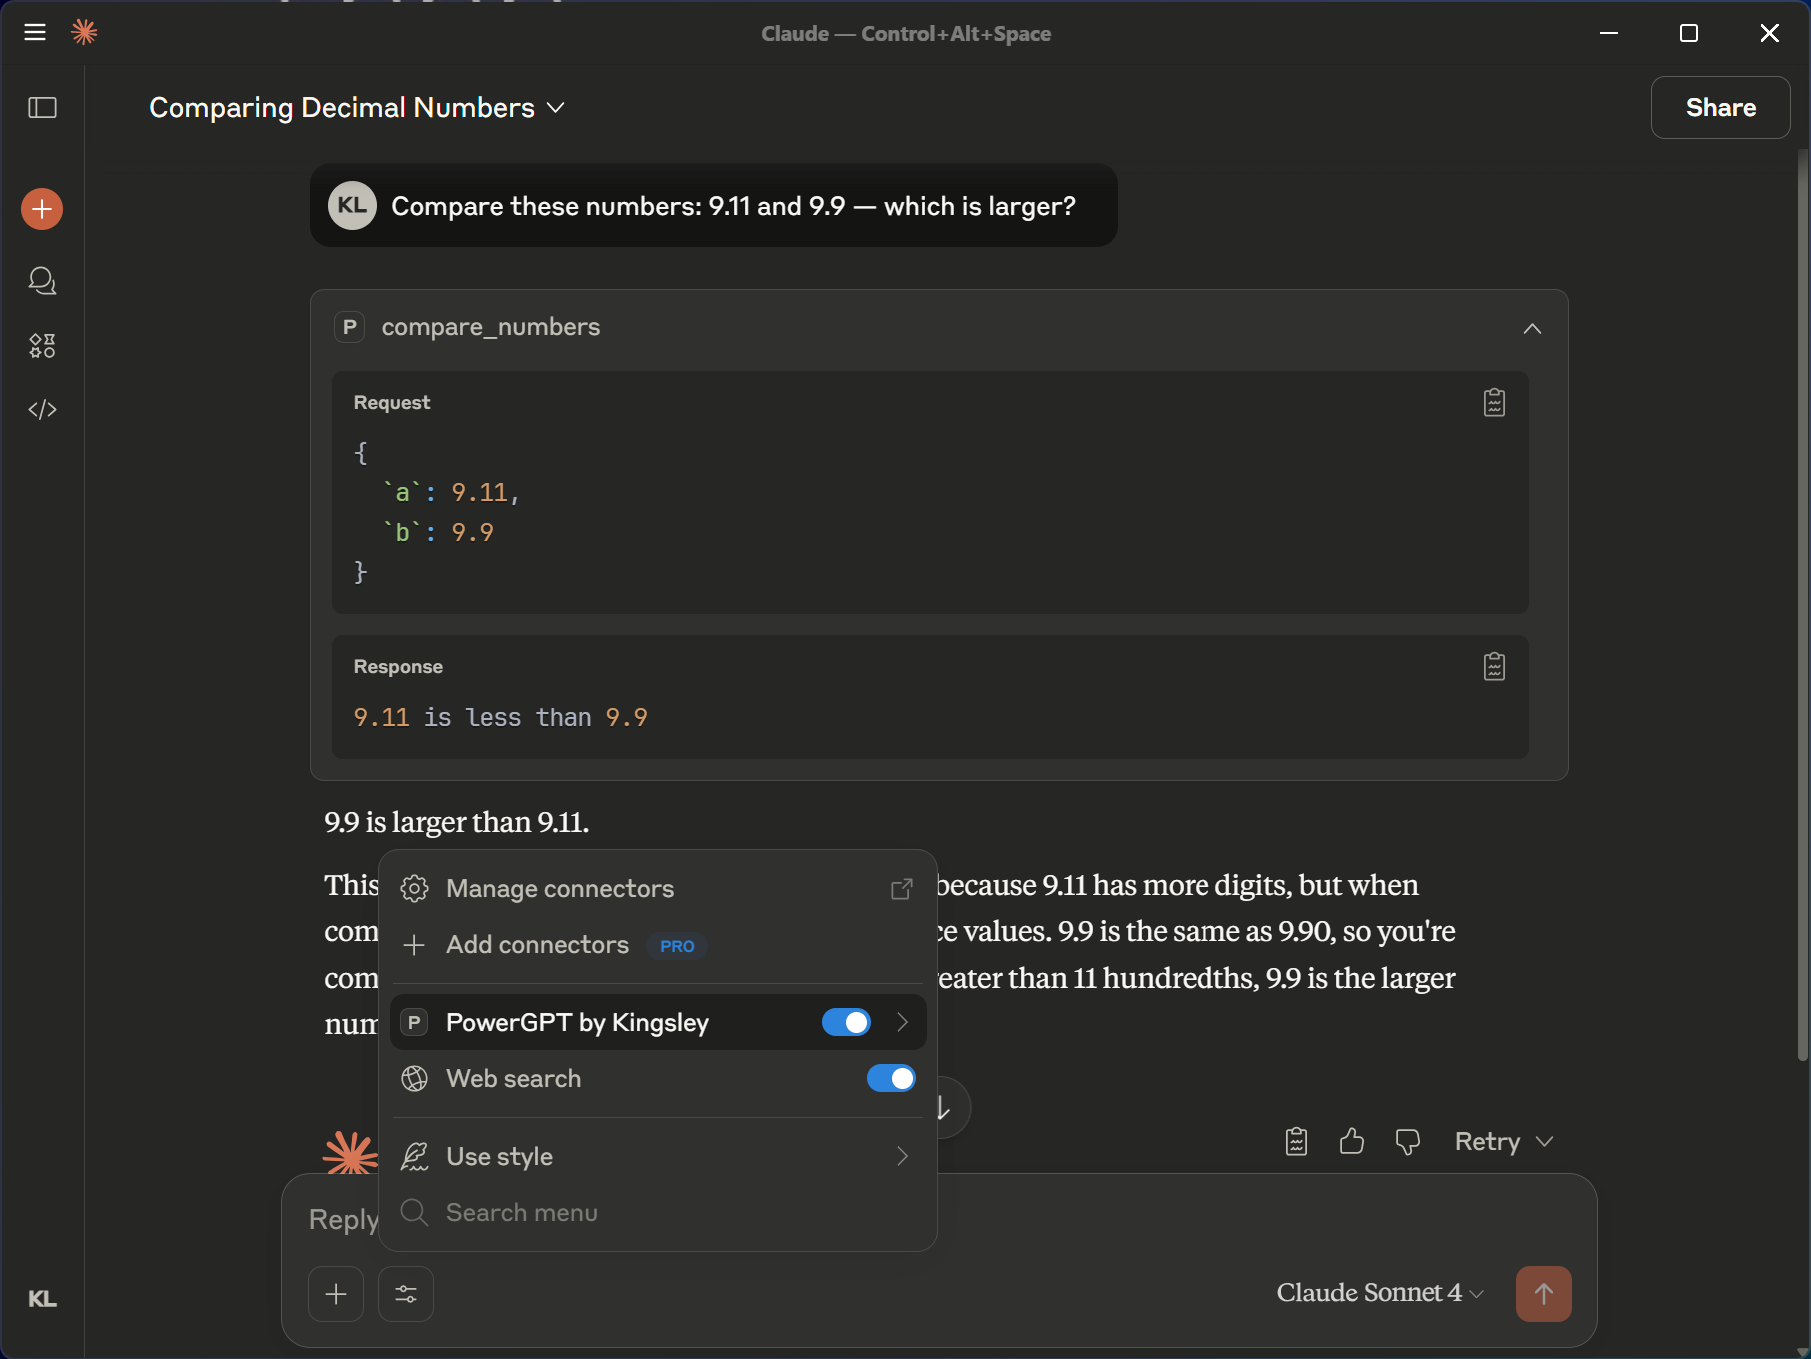Close the Claude window
The width and height of the screenshot is (1811, 1359).
pyautogui.click(x=1769, y=33)
